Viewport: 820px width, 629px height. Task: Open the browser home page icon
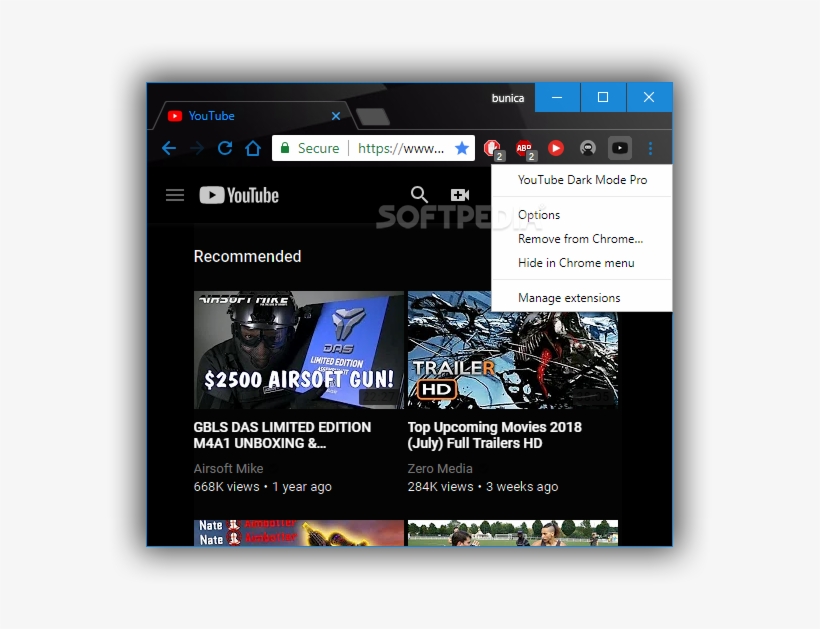point(253,148)
